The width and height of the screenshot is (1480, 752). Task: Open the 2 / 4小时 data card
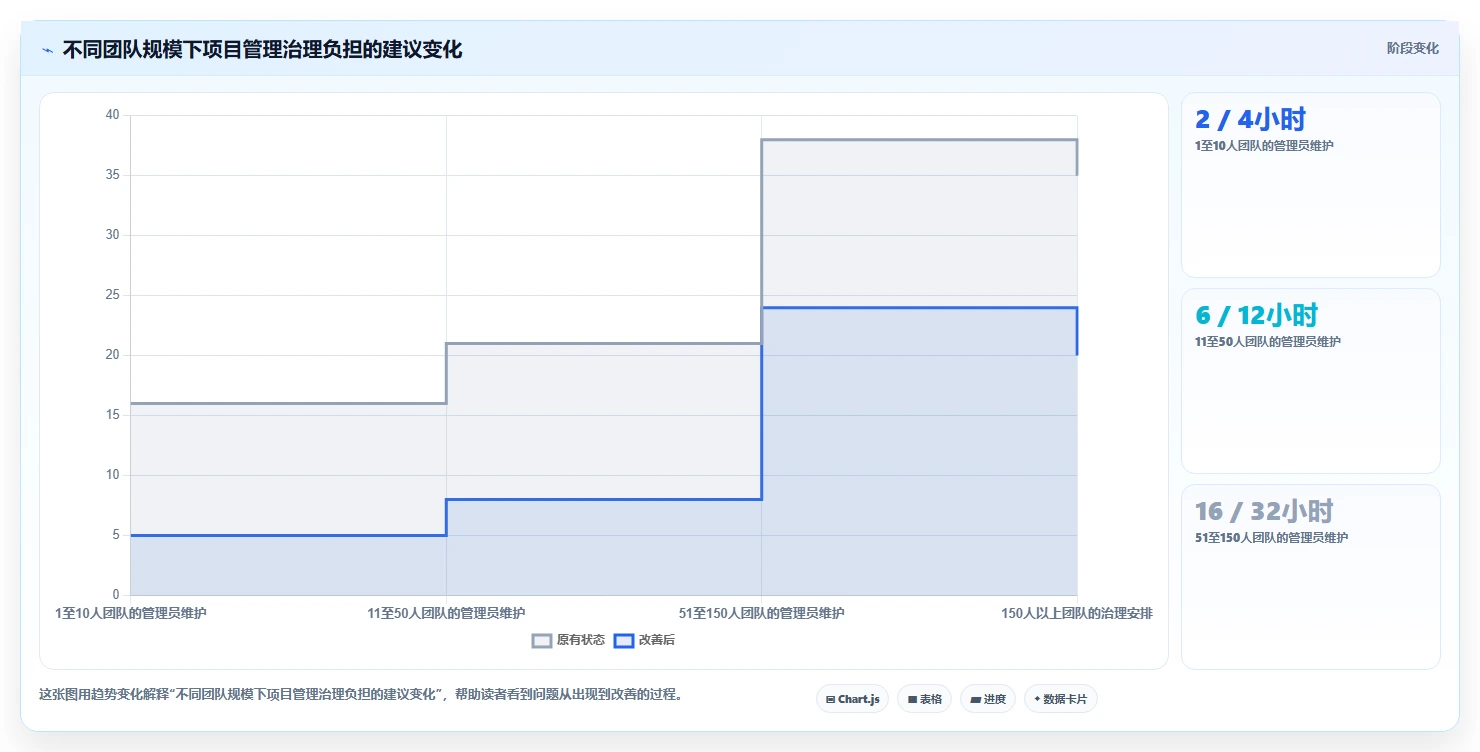[x=1310, y=185]
